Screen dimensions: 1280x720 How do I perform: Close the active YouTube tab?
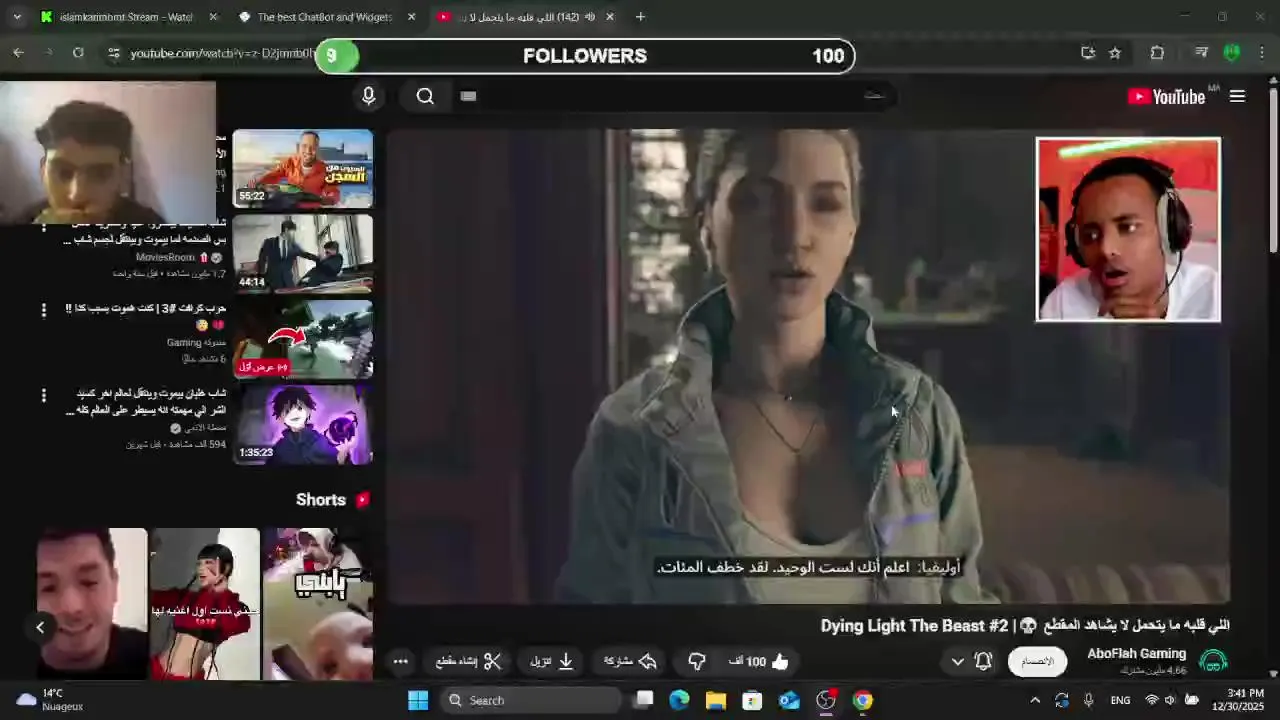[x=610, y=17]
